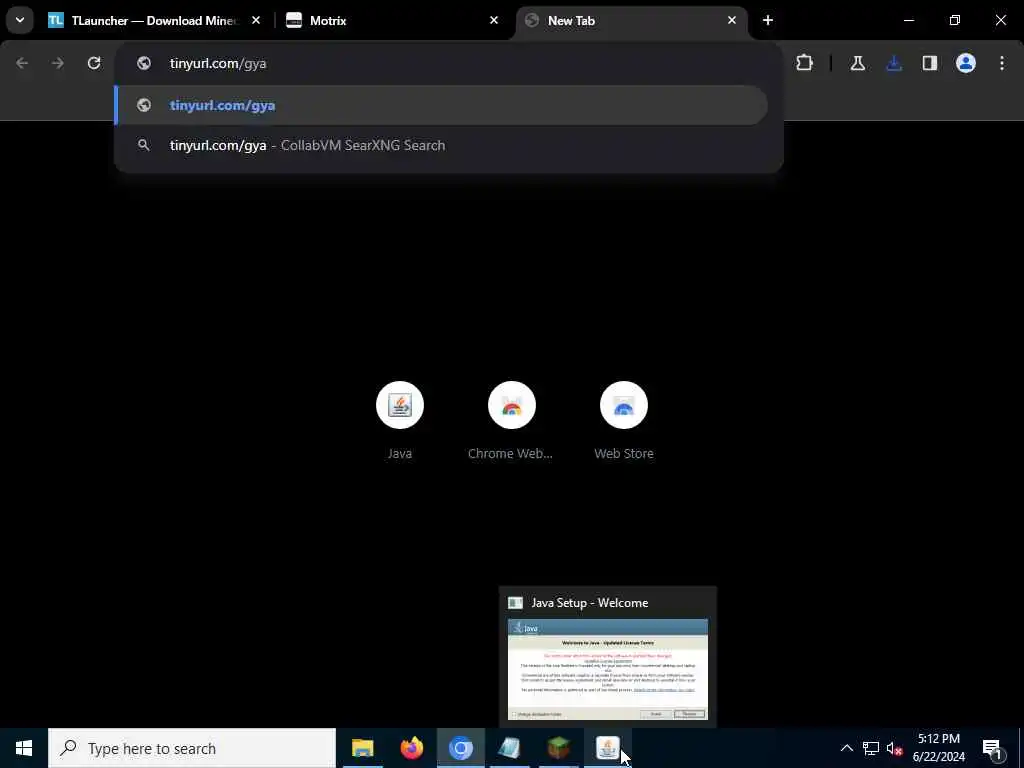Image resolution: width=1024 pixels, height=768 pixels.
Task: Open the tab search dropdown arrow
Action: [x=20, y=20]
